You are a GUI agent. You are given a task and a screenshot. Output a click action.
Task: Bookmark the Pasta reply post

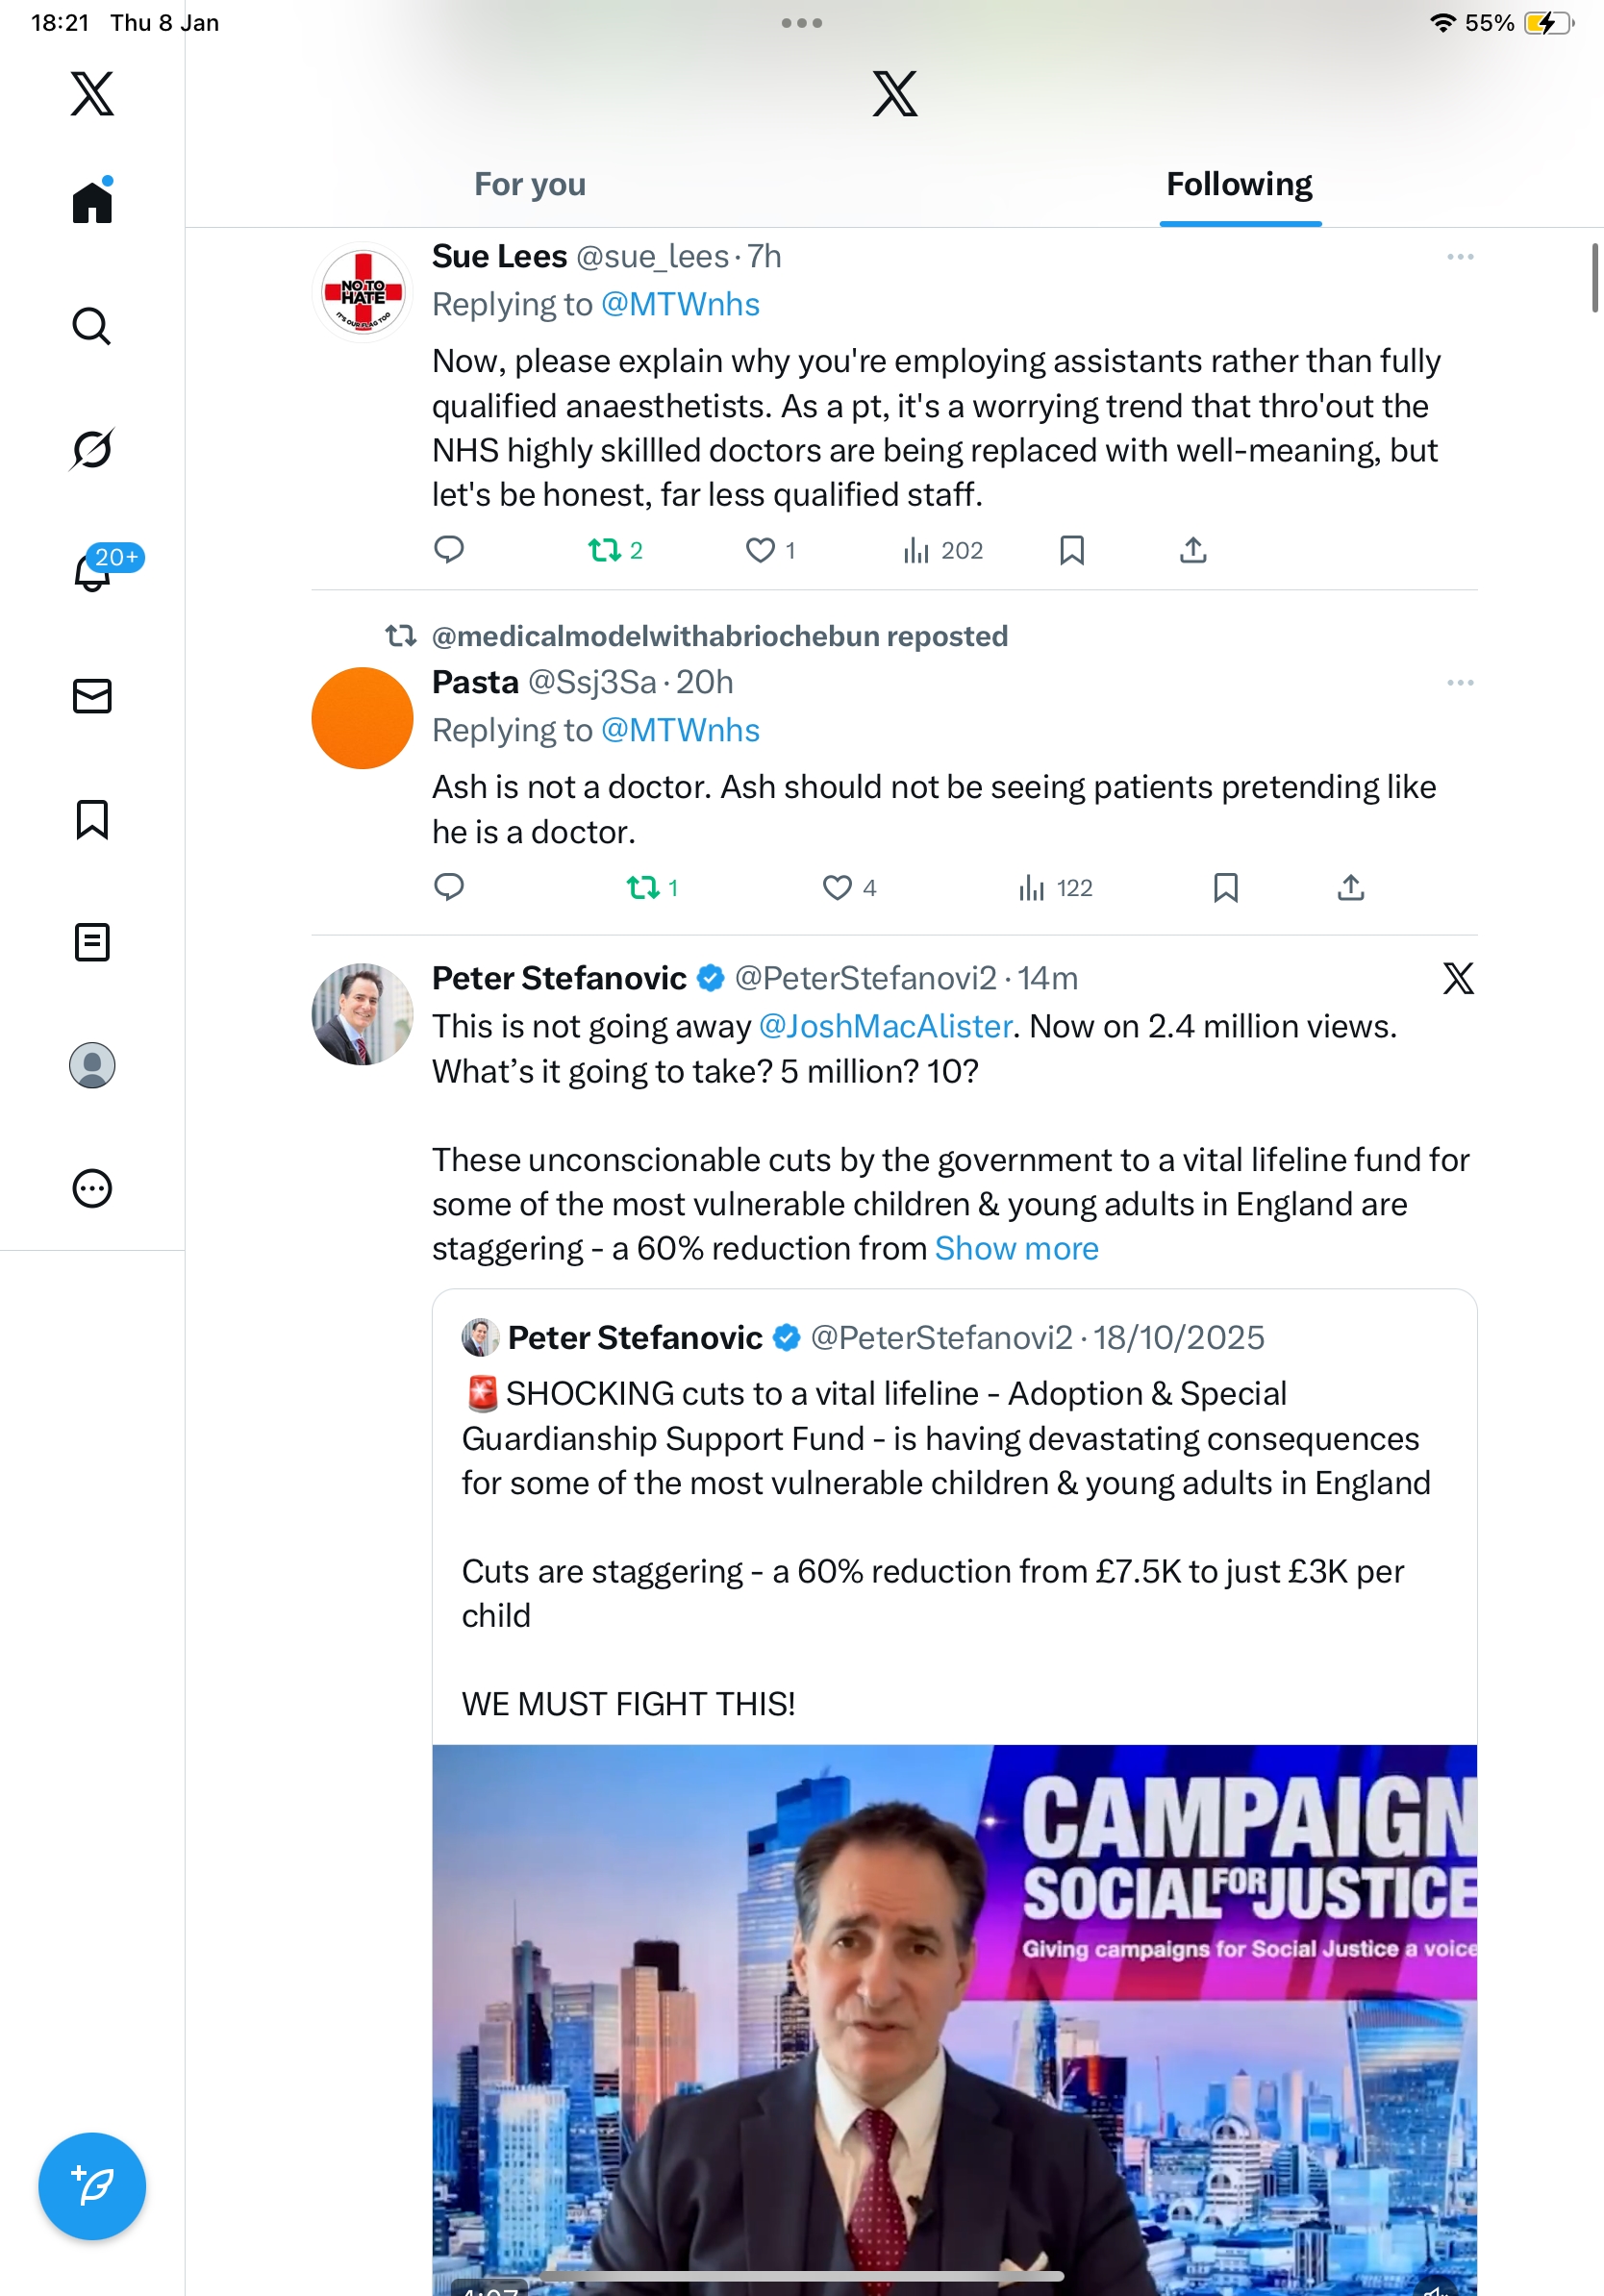pyautogui.click(x=1225, y=887)
